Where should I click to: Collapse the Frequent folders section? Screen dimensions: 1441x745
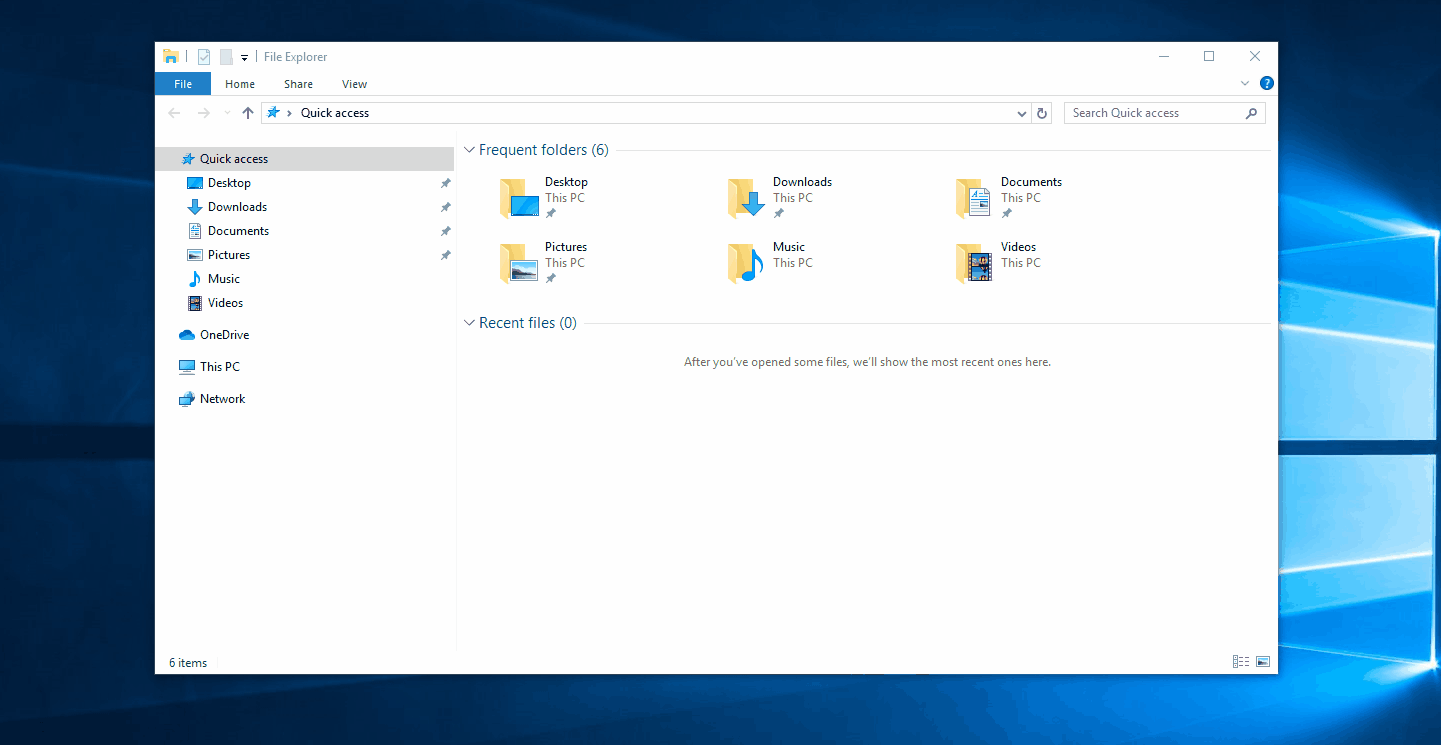469,150
